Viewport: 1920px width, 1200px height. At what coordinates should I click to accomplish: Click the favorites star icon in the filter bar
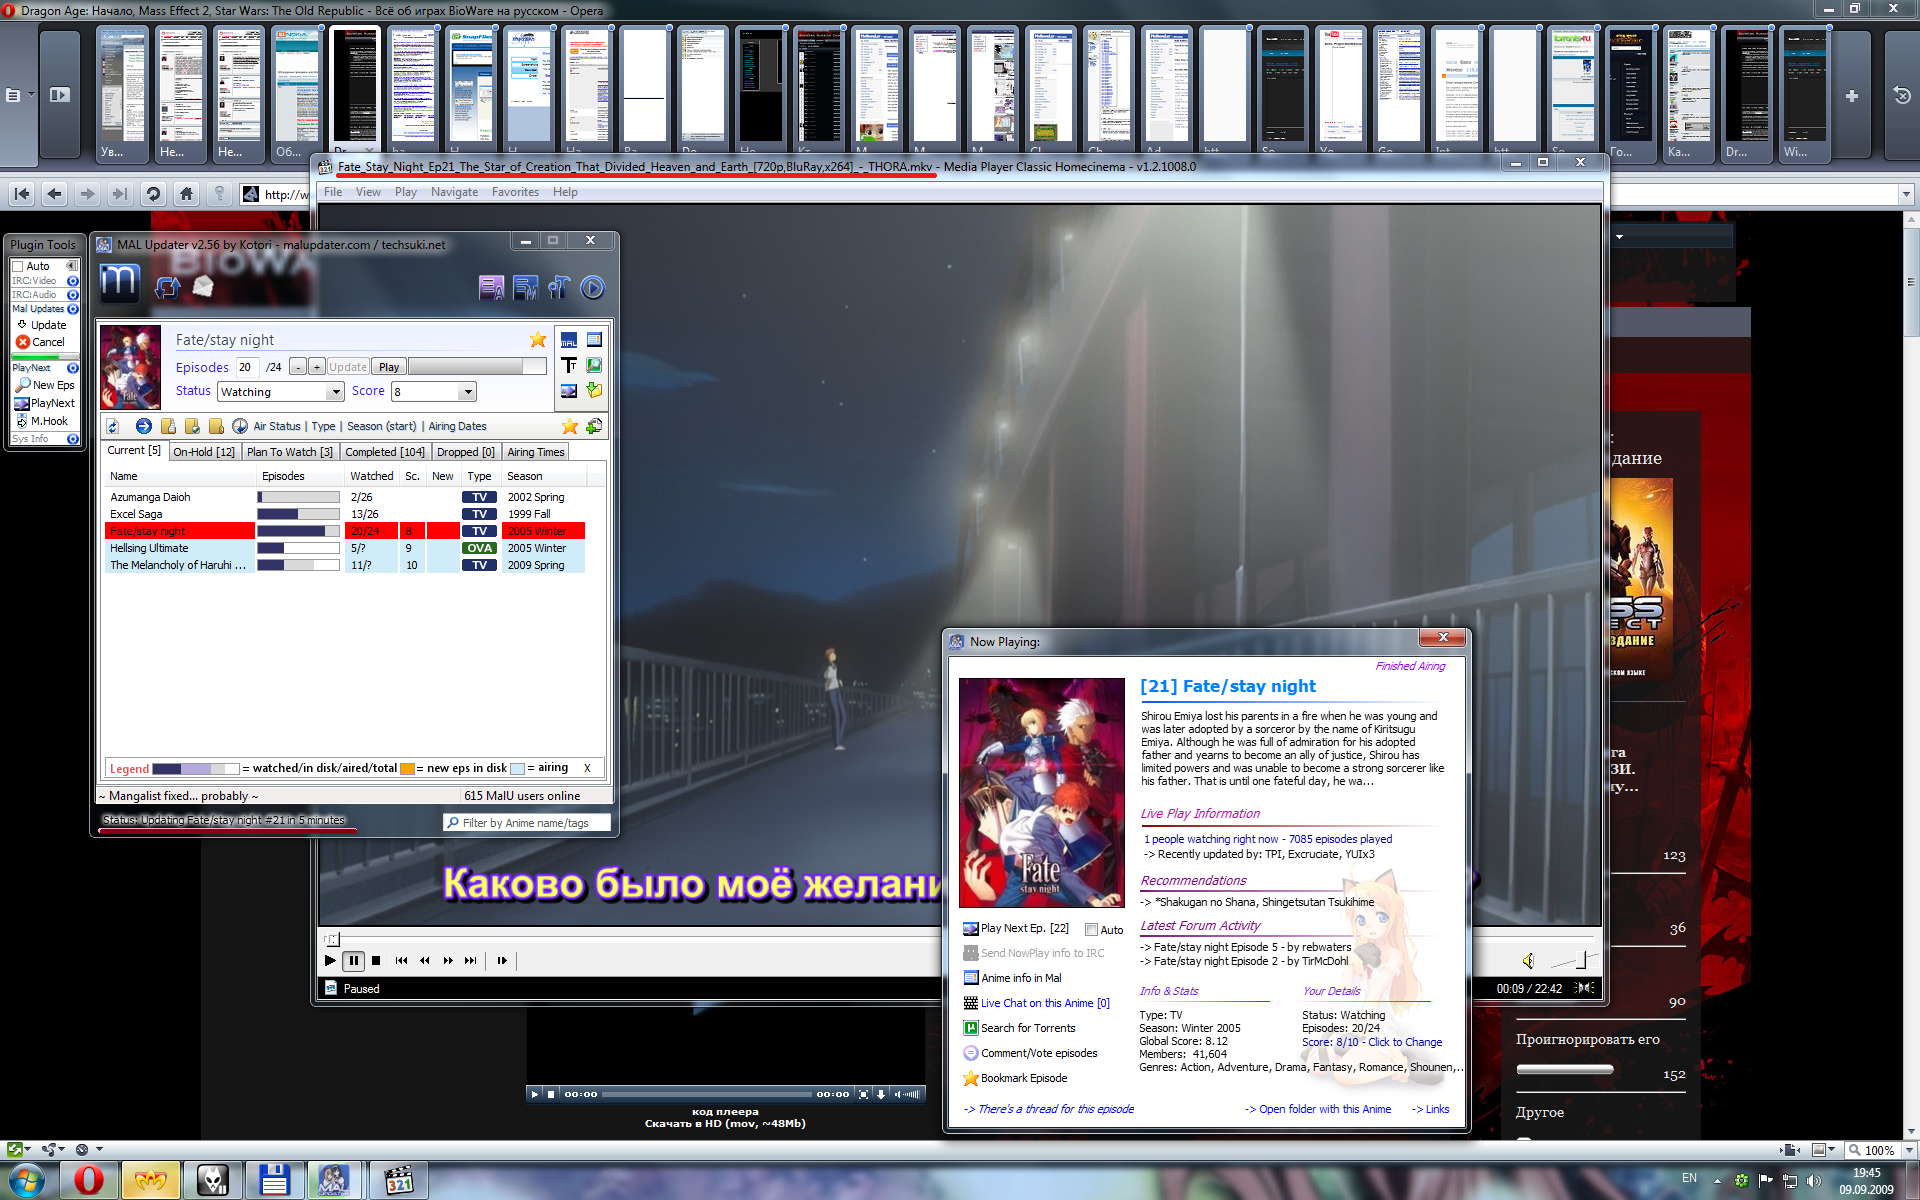pyautogui.click(x=570, y=426)
